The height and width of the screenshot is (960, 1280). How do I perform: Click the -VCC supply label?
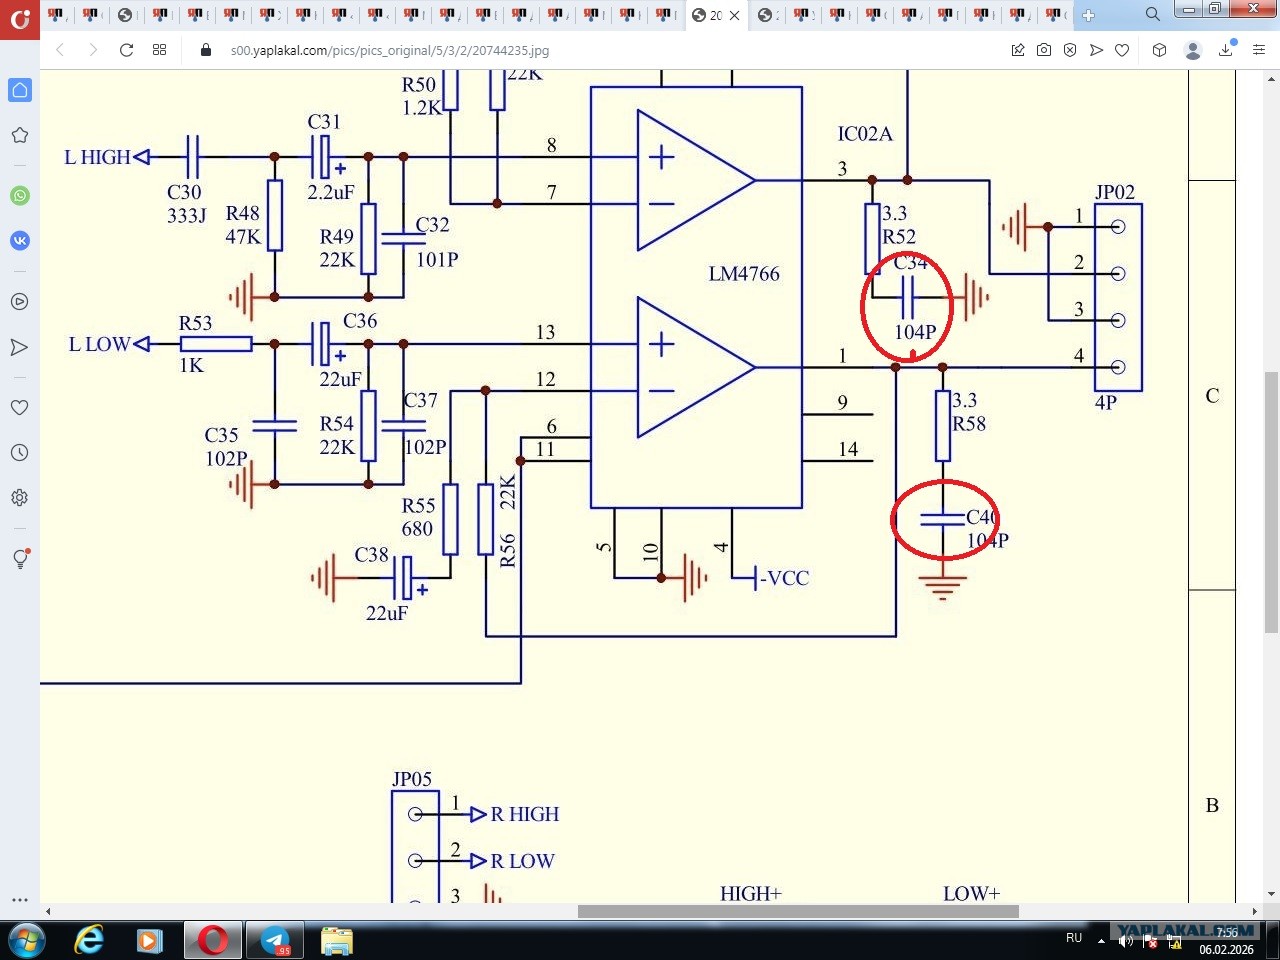point(784,578)
